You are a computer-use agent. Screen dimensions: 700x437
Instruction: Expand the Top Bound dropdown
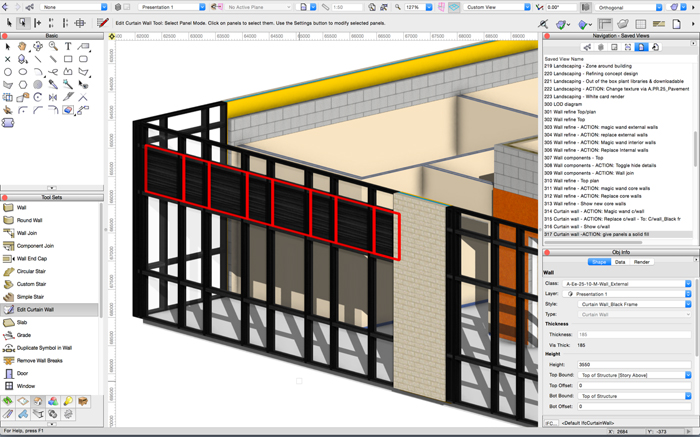pyautogui.click(x=635, y=375)
